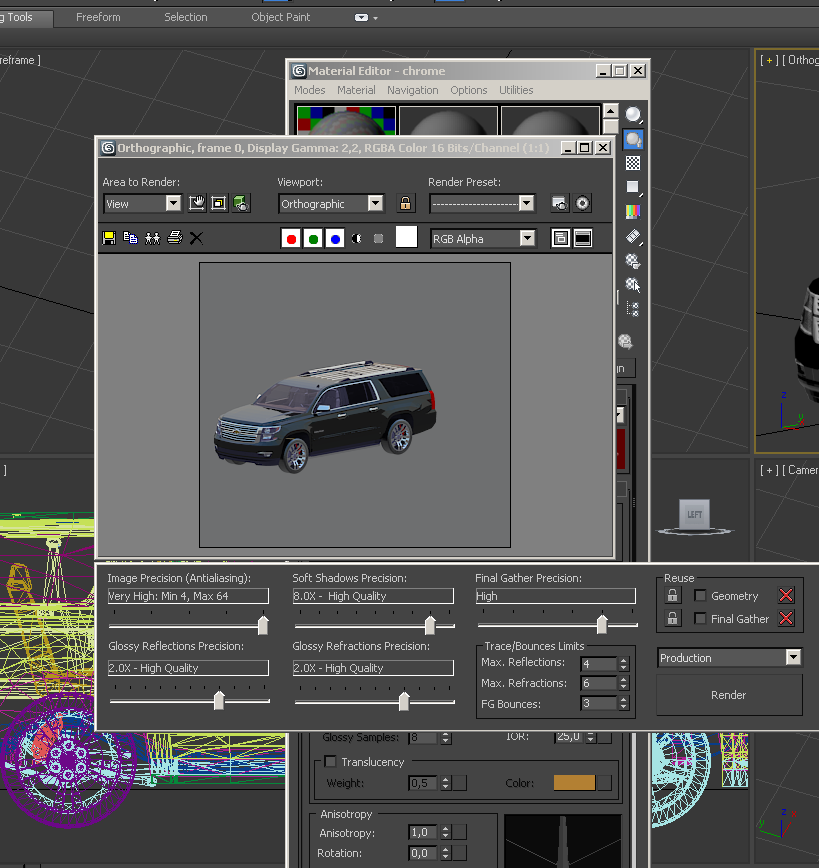Switch to the Object Paint ribbon tab

pos(281,17)
